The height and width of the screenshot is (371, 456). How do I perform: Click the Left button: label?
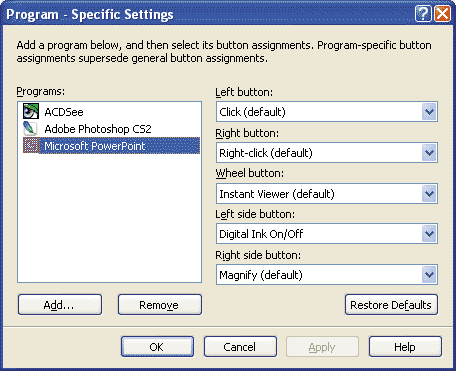pyautogui.click(x=244, y=92)
